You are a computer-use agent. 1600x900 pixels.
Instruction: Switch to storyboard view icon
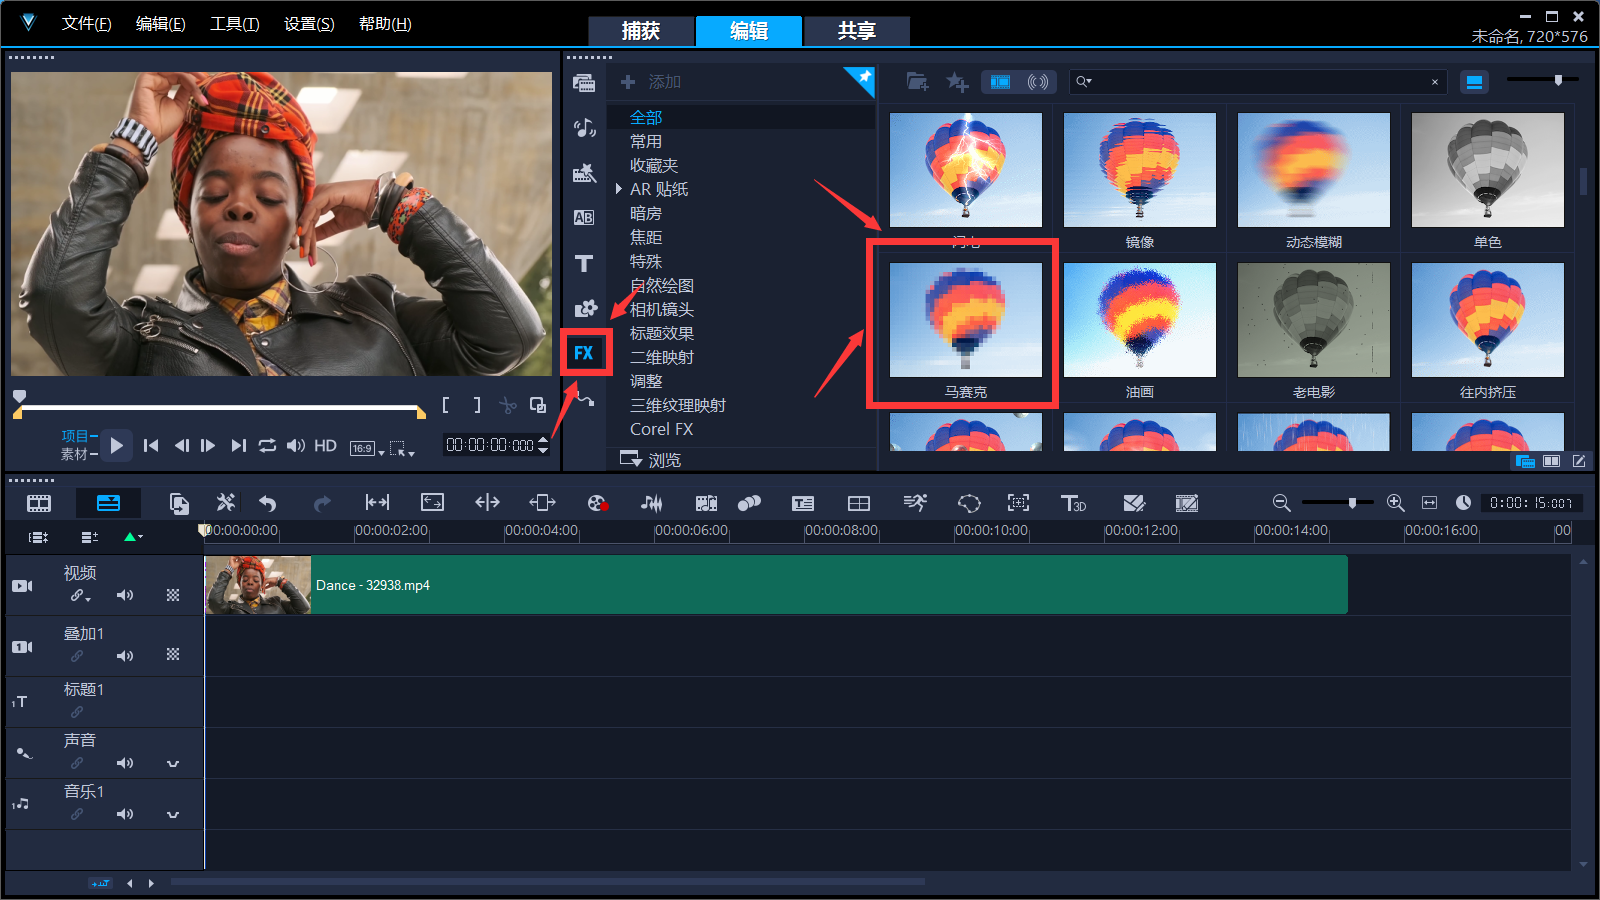tap(39, 503)
